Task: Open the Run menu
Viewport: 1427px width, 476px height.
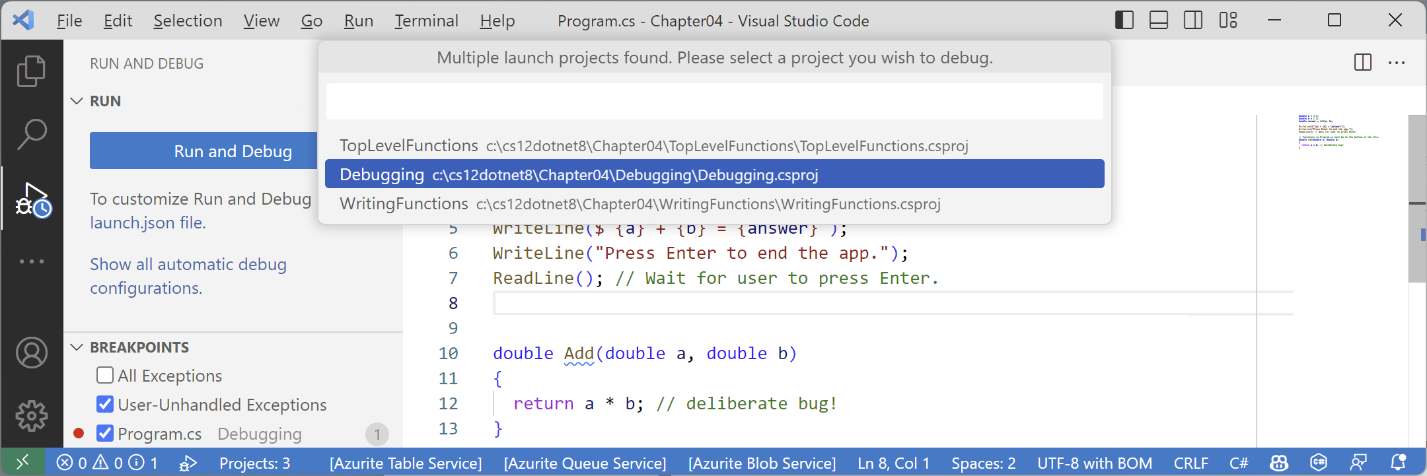Action: [x=358, y=20]
